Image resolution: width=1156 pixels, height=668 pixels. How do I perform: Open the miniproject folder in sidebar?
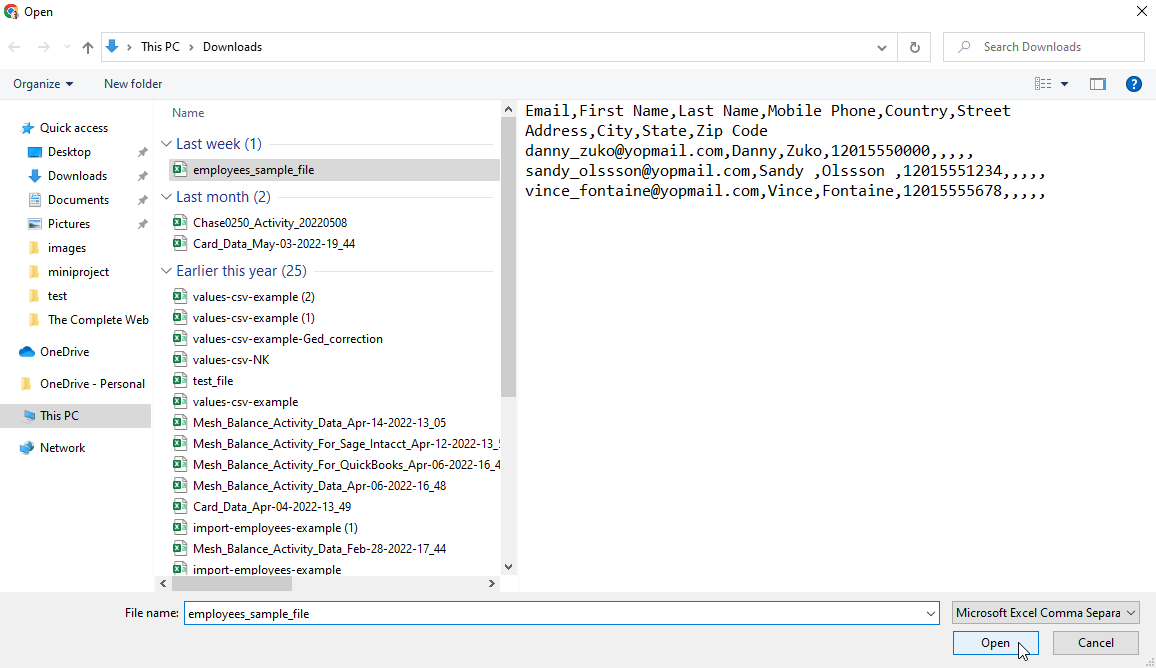point(78,272)
